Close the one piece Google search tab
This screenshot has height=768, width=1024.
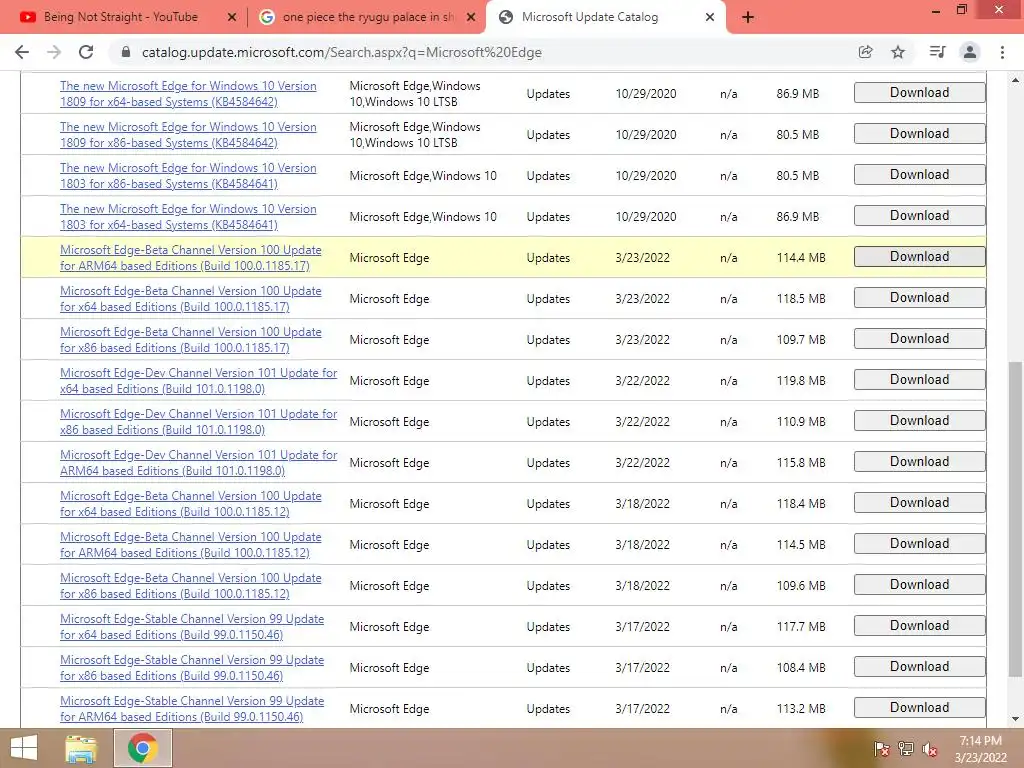[x=471, y=18]
